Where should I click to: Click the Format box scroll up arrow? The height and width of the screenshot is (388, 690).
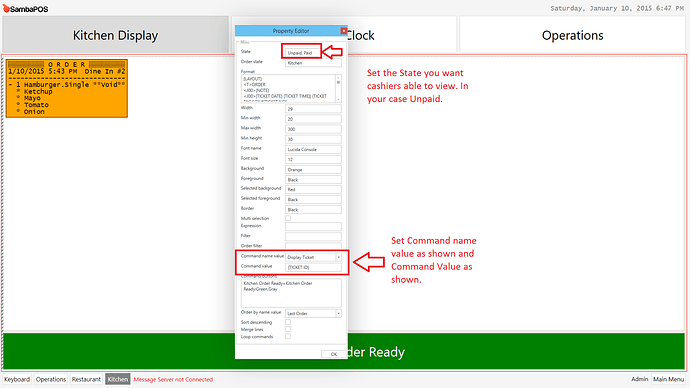coord(338,77)
